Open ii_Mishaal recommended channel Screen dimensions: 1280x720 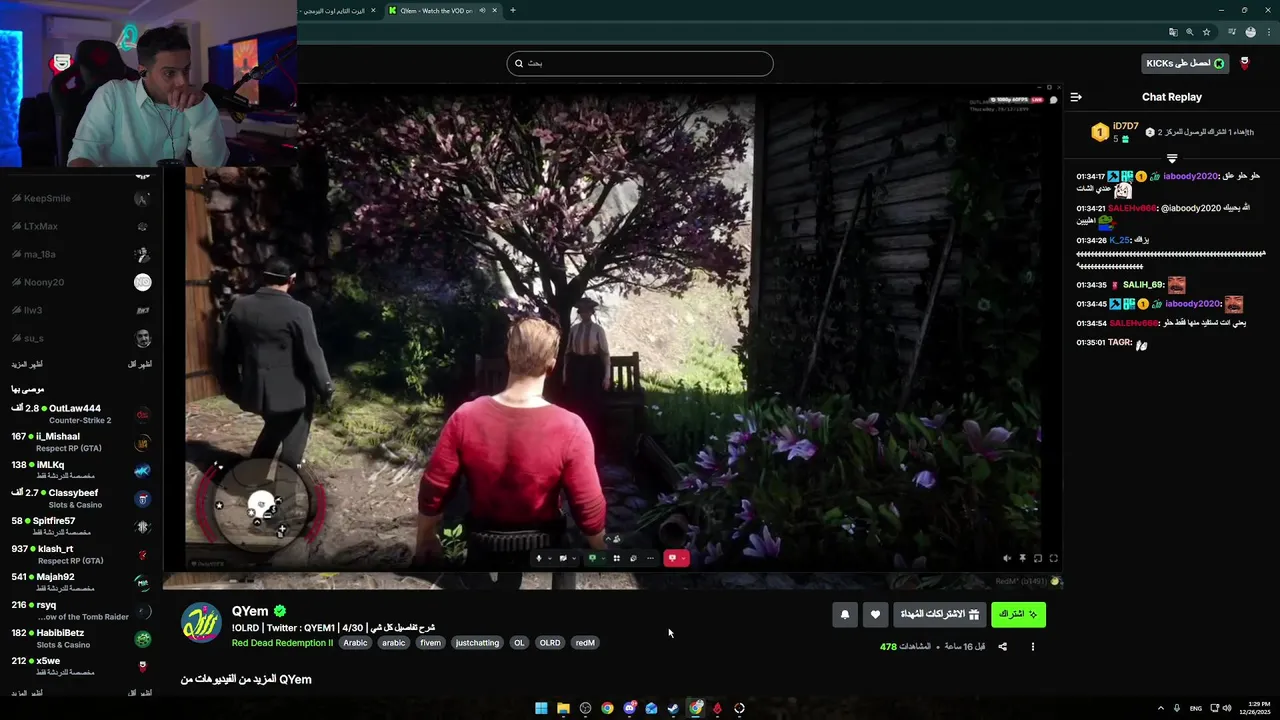pyautogui.click(x=81, y=442)
